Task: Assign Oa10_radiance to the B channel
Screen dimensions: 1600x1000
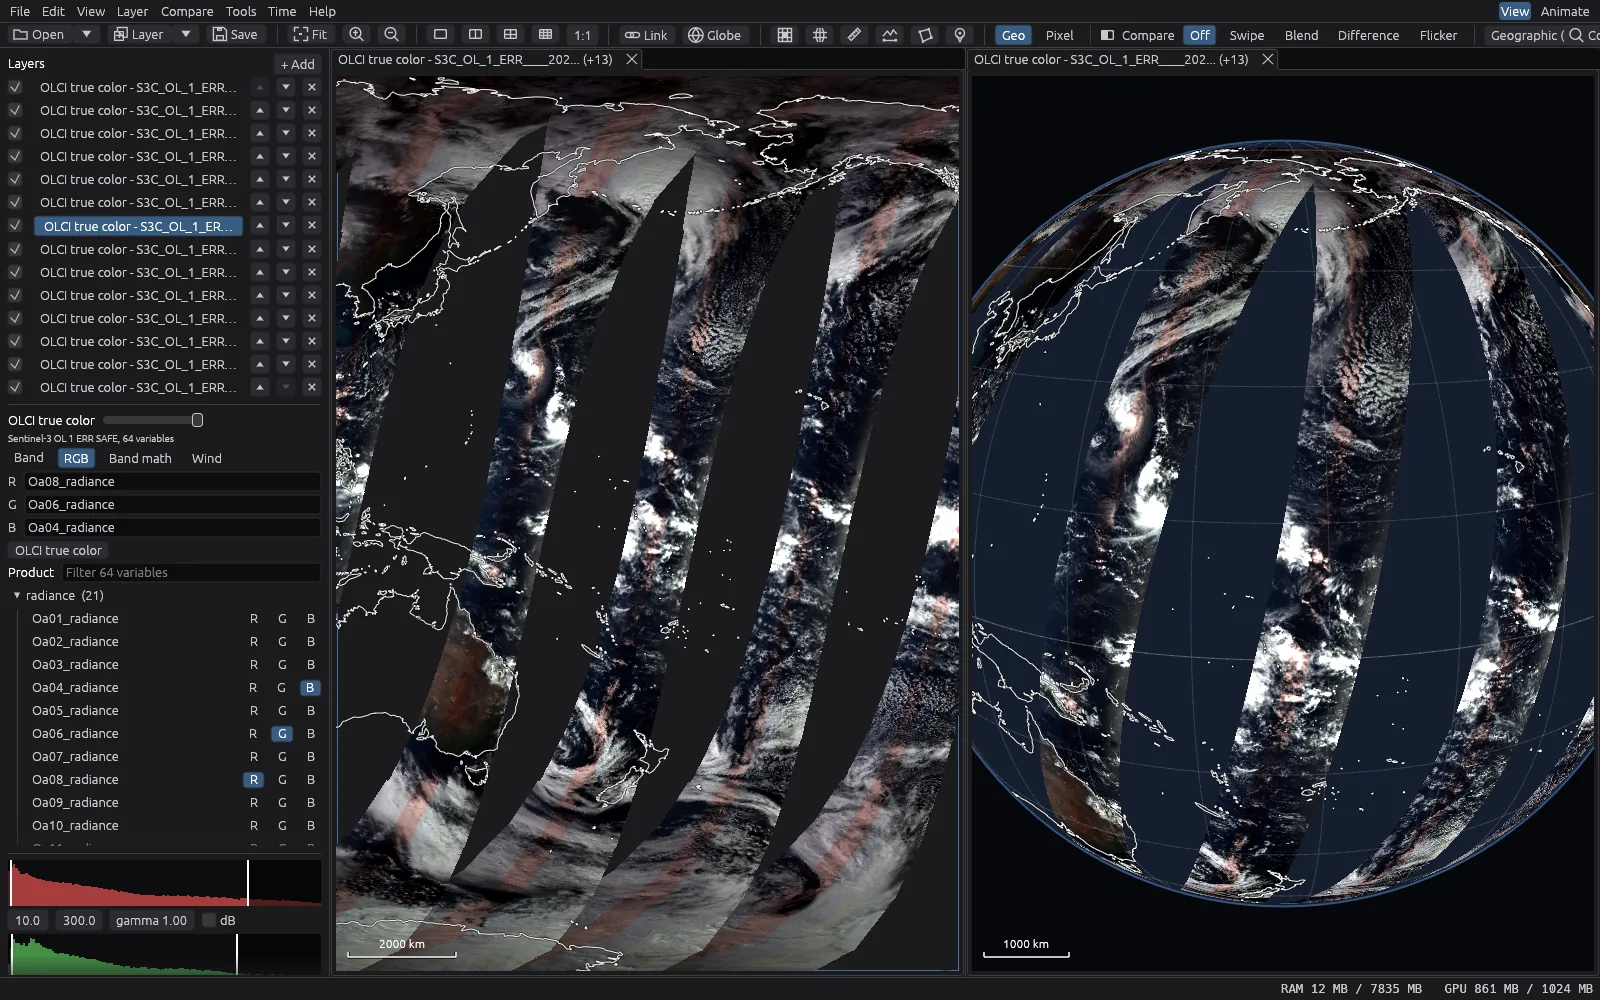Action: pos(311,826)
